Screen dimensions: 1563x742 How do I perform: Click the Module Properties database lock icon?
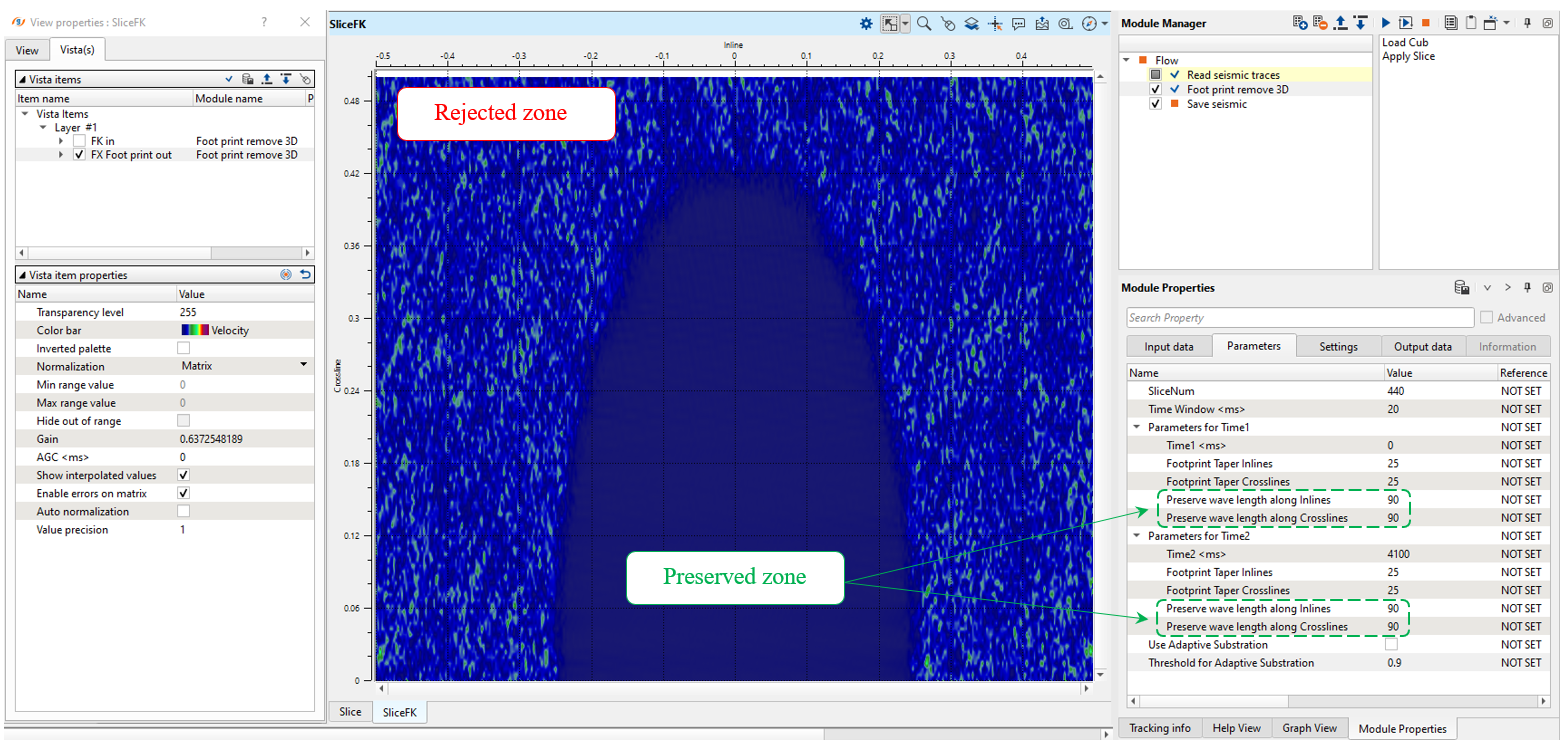[x=1461, y=288]
